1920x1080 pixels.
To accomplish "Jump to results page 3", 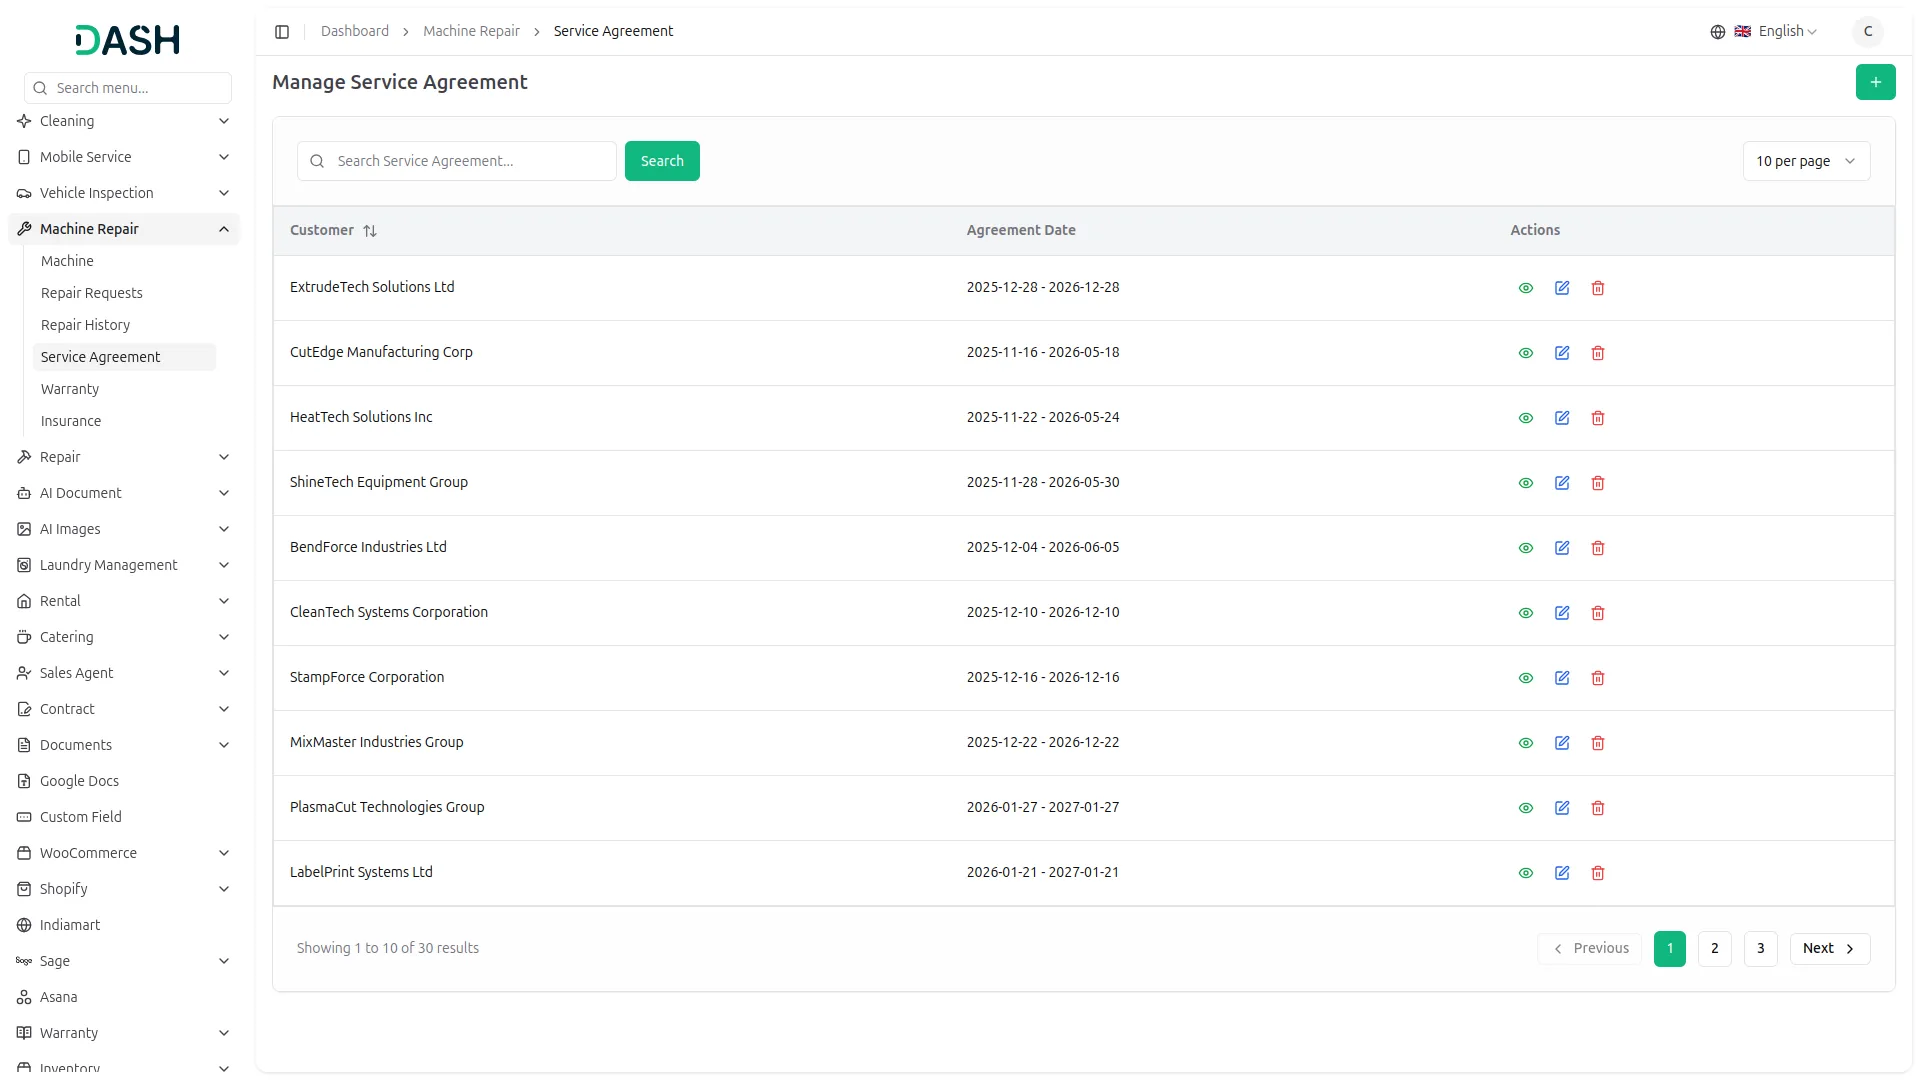I will pos(1760,949).
